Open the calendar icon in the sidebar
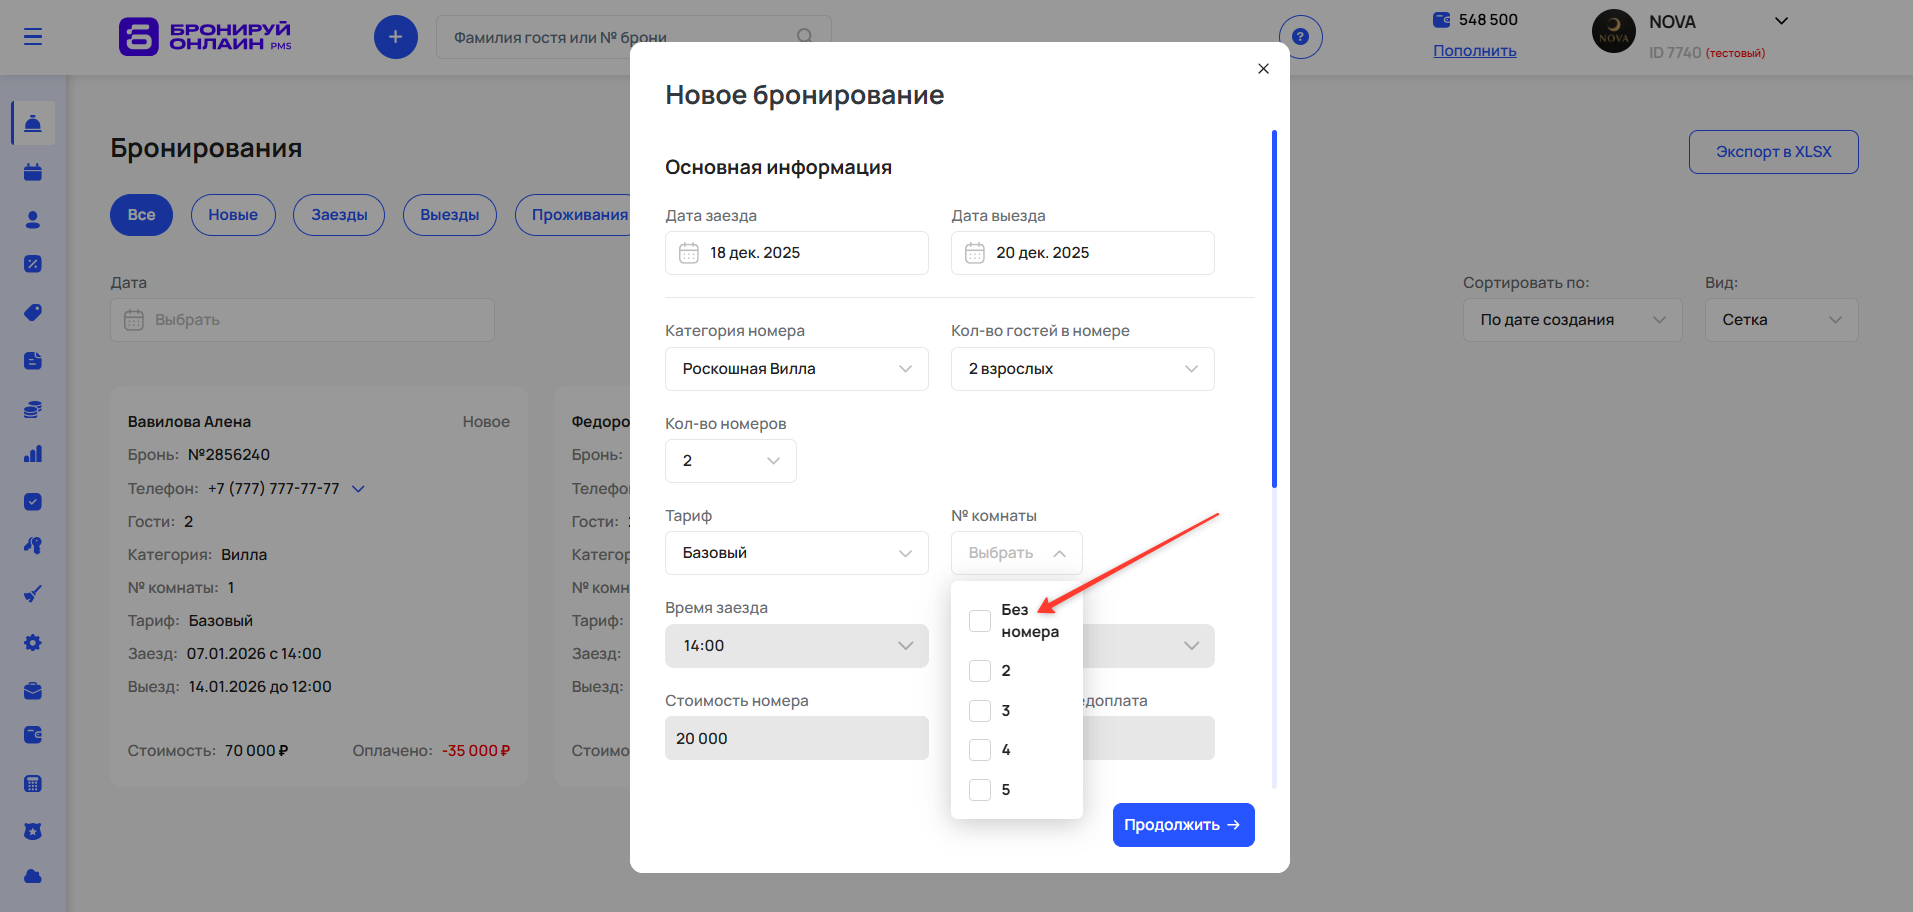The height and width of the screenshot is (912, 1913). pos(33,172)
